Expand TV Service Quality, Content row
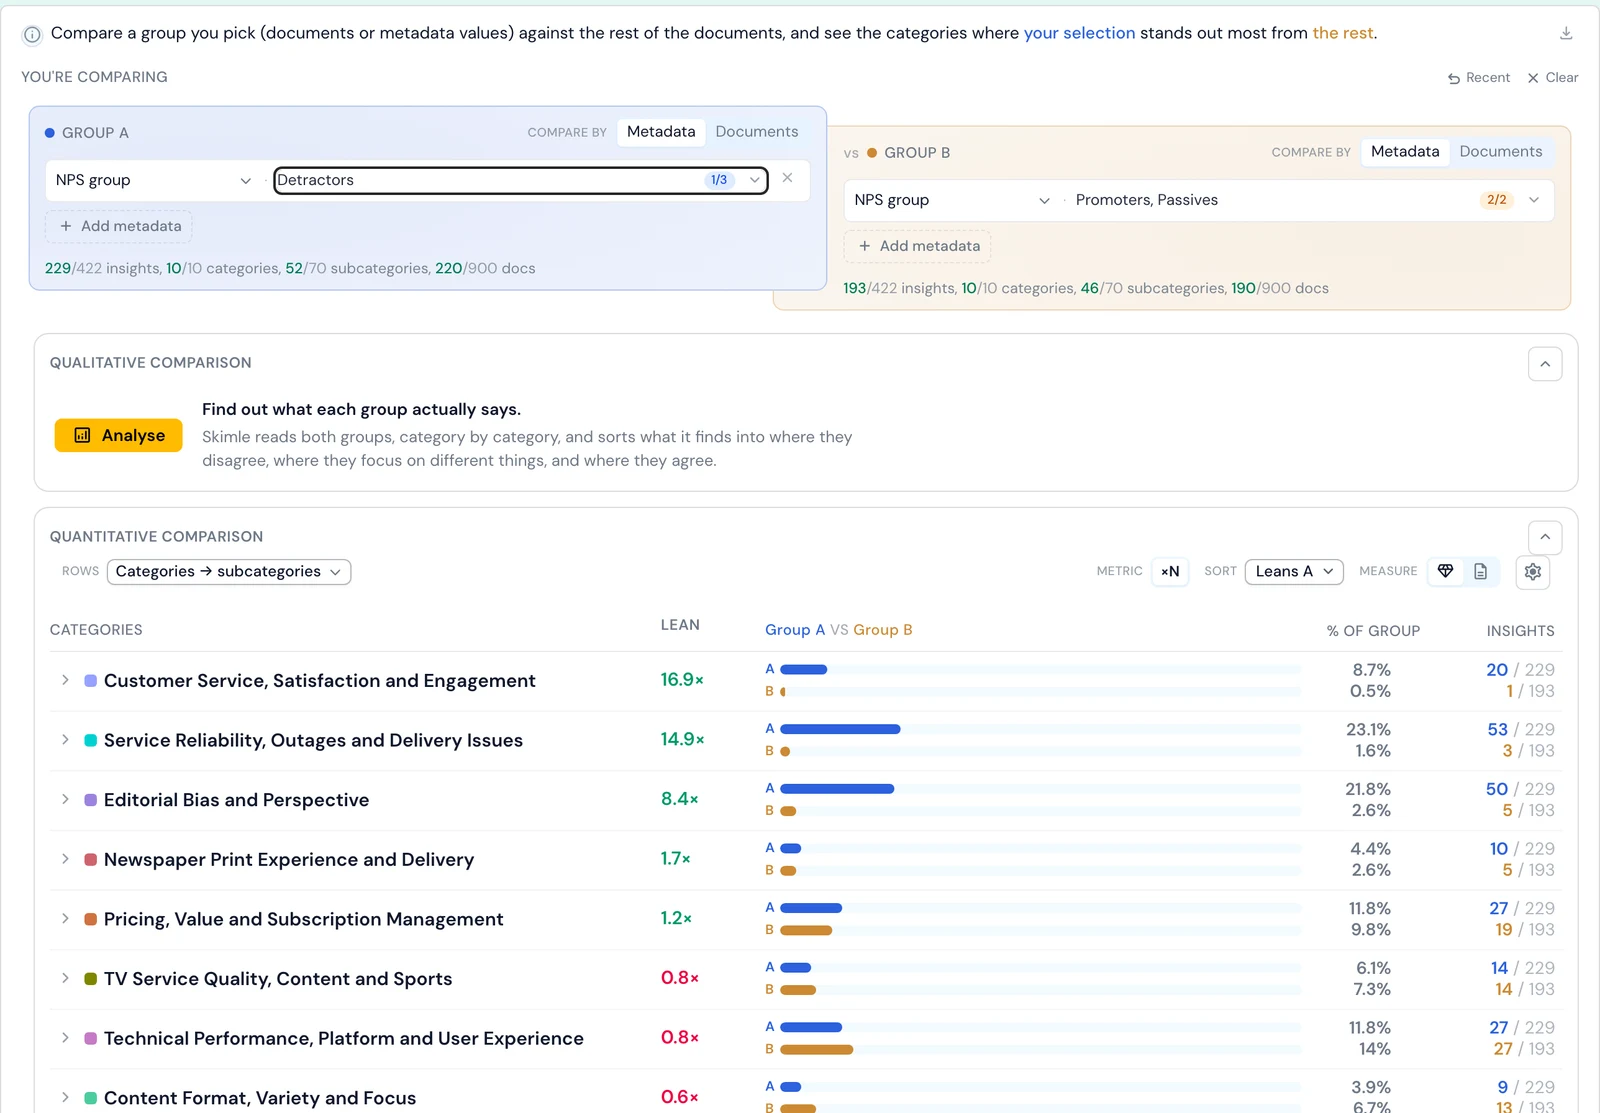Image resolution: width=1600 pixels, height=1113 pixels. (x=65, y=978)
